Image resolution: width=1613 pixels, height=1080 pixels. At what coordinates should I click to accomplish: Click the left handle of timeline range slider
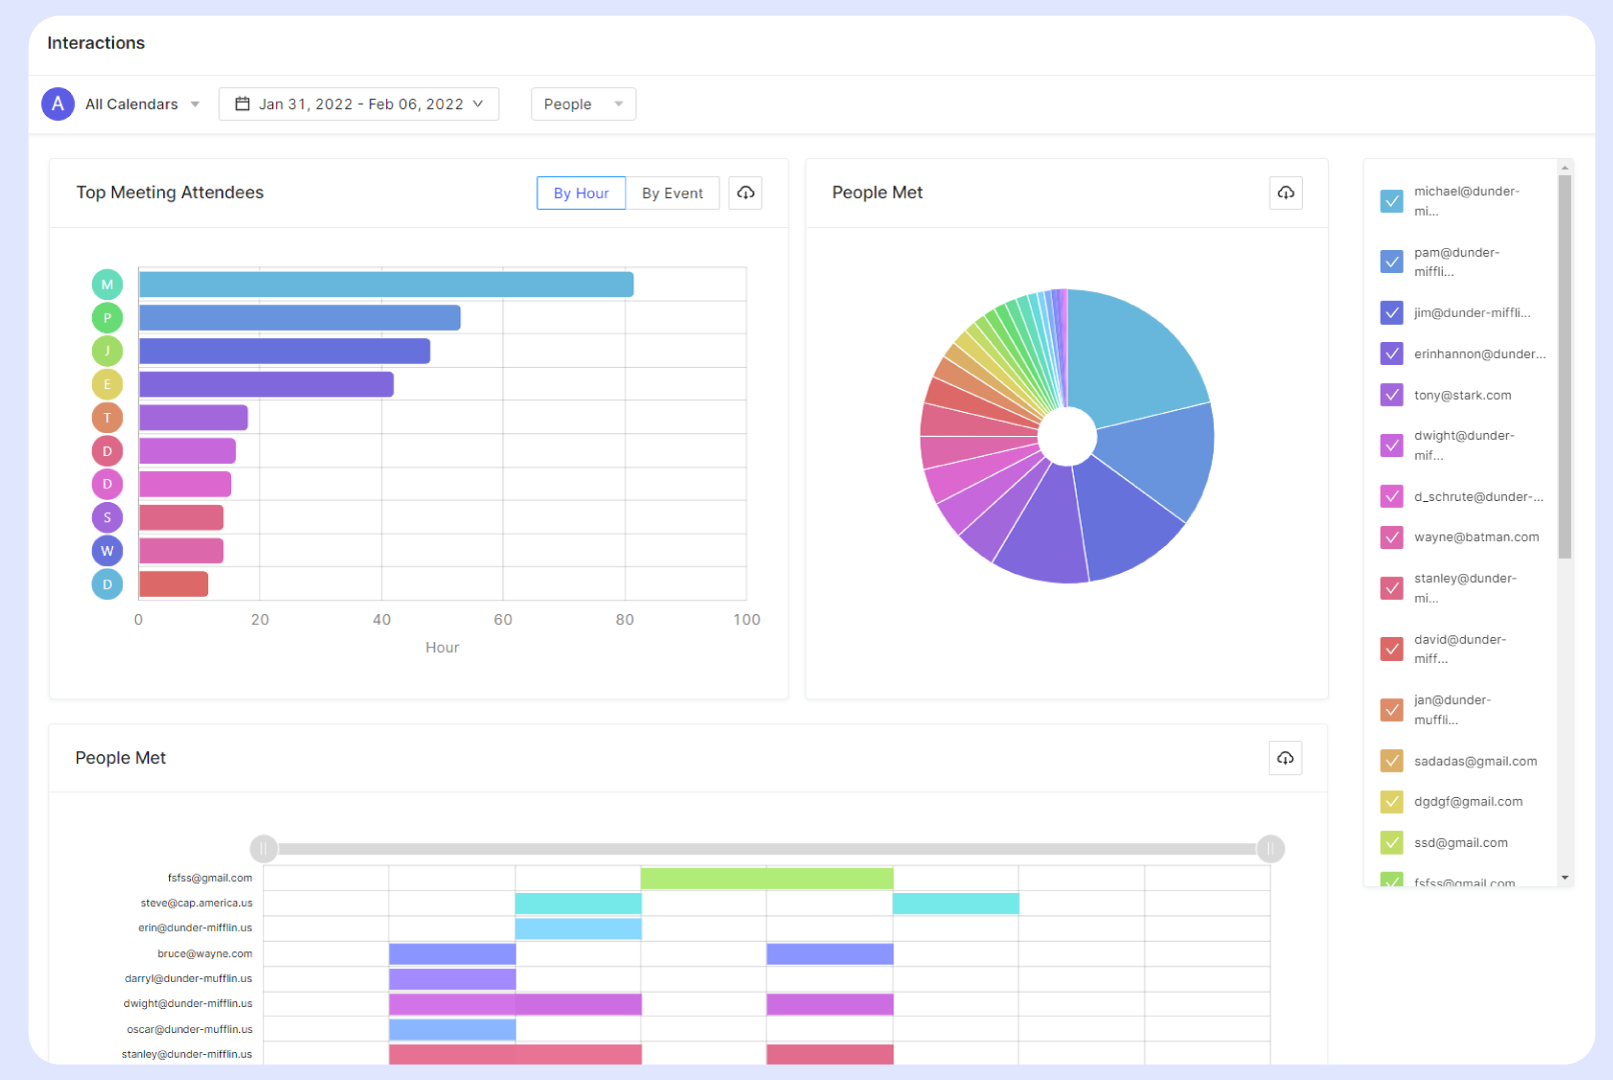coord(264,849)
